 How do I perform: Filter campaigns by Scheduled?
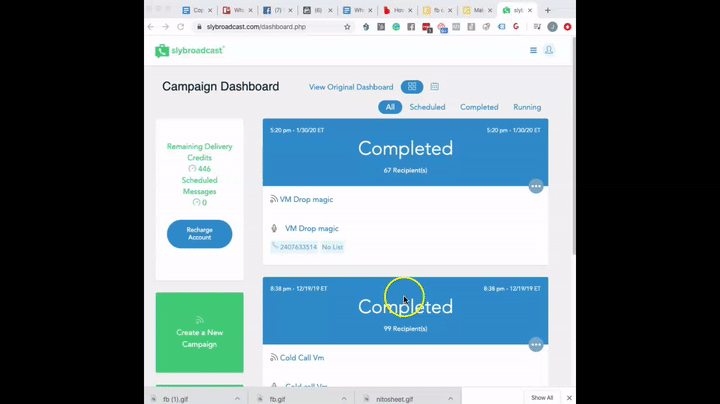pyautogui.click(x=427, y=107)
